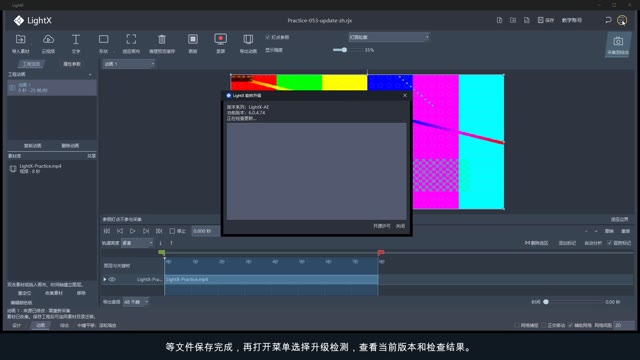Screen dimensions: 640x360
Task: Toggle the grid snap checkbox in status bar
Action: click(x=517, y=325)
